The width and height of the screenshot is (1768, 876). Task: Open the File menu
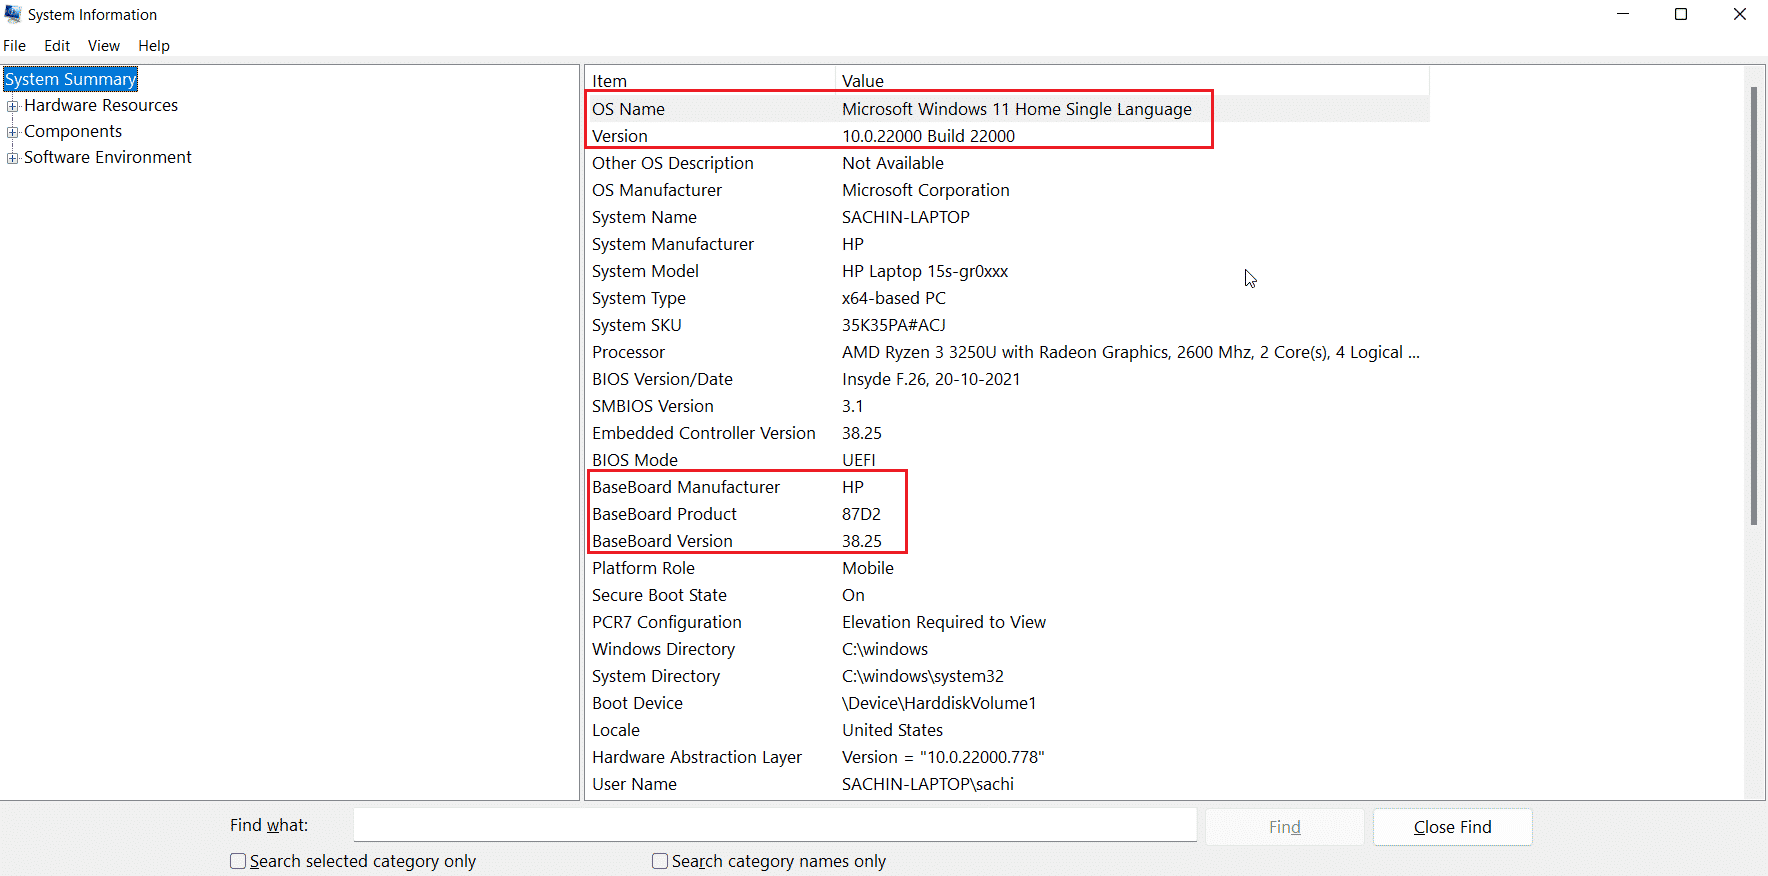[x=15, y=46]
